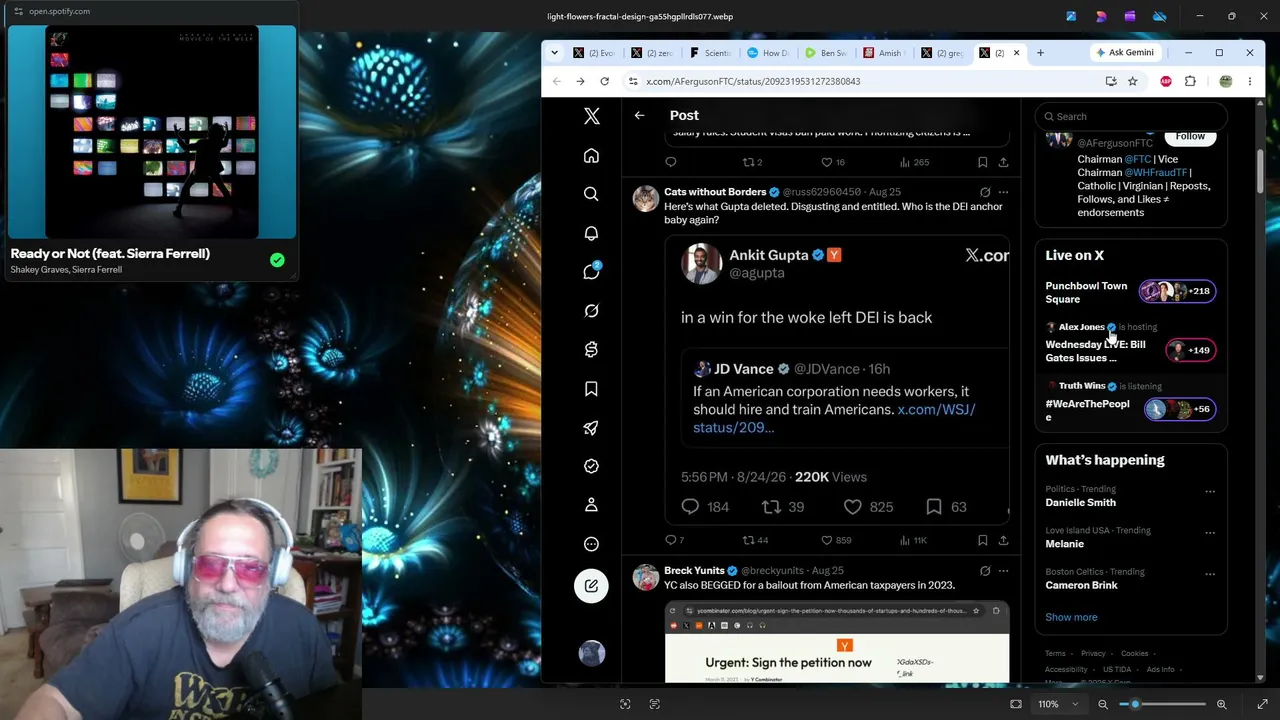1280x720 pixels.
Task: Open X account avatar at sidebar bottom
Action: (591, 653)
